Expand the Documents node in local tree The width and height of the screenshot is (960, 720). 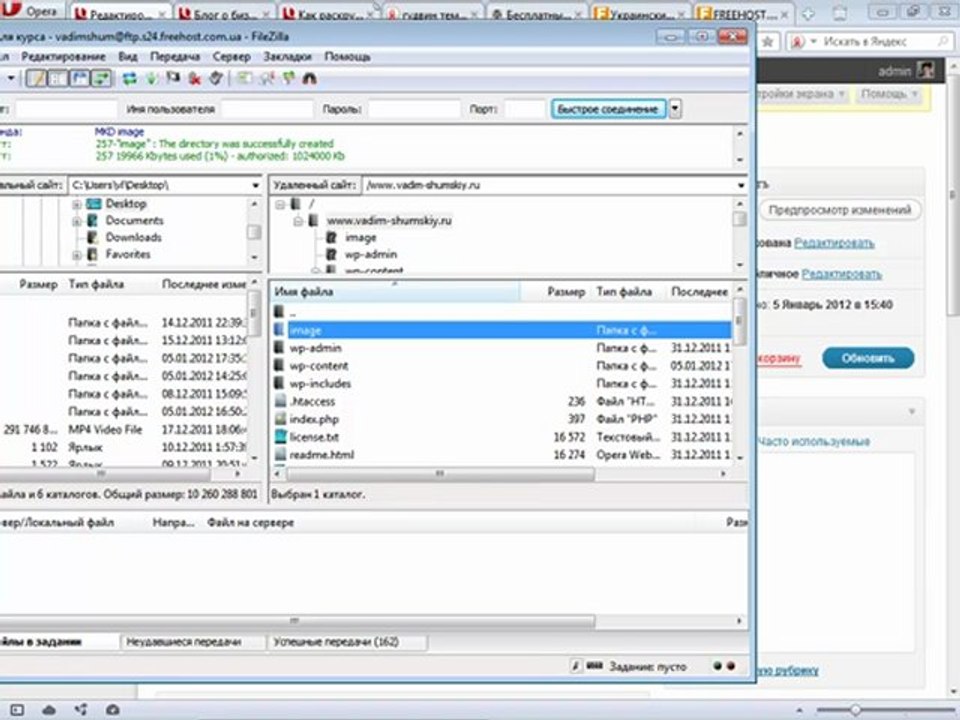click(77, 221)
